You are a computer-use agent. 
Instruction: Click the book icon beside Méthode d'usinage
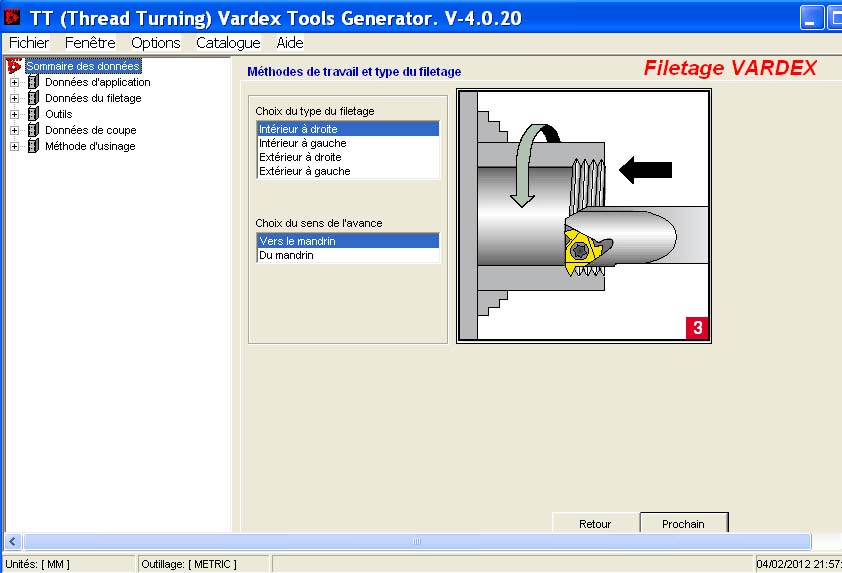(x=33, y=146)
